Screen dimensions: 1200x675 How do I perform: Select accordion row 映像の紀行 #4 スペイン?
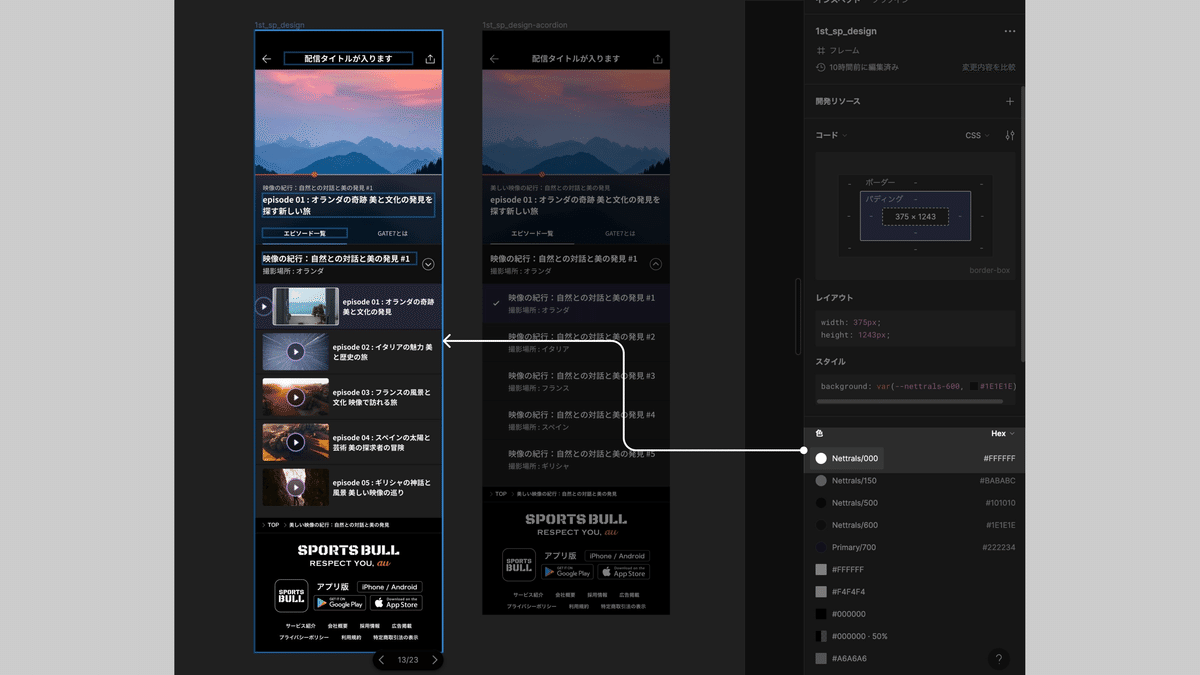point(576,420)
